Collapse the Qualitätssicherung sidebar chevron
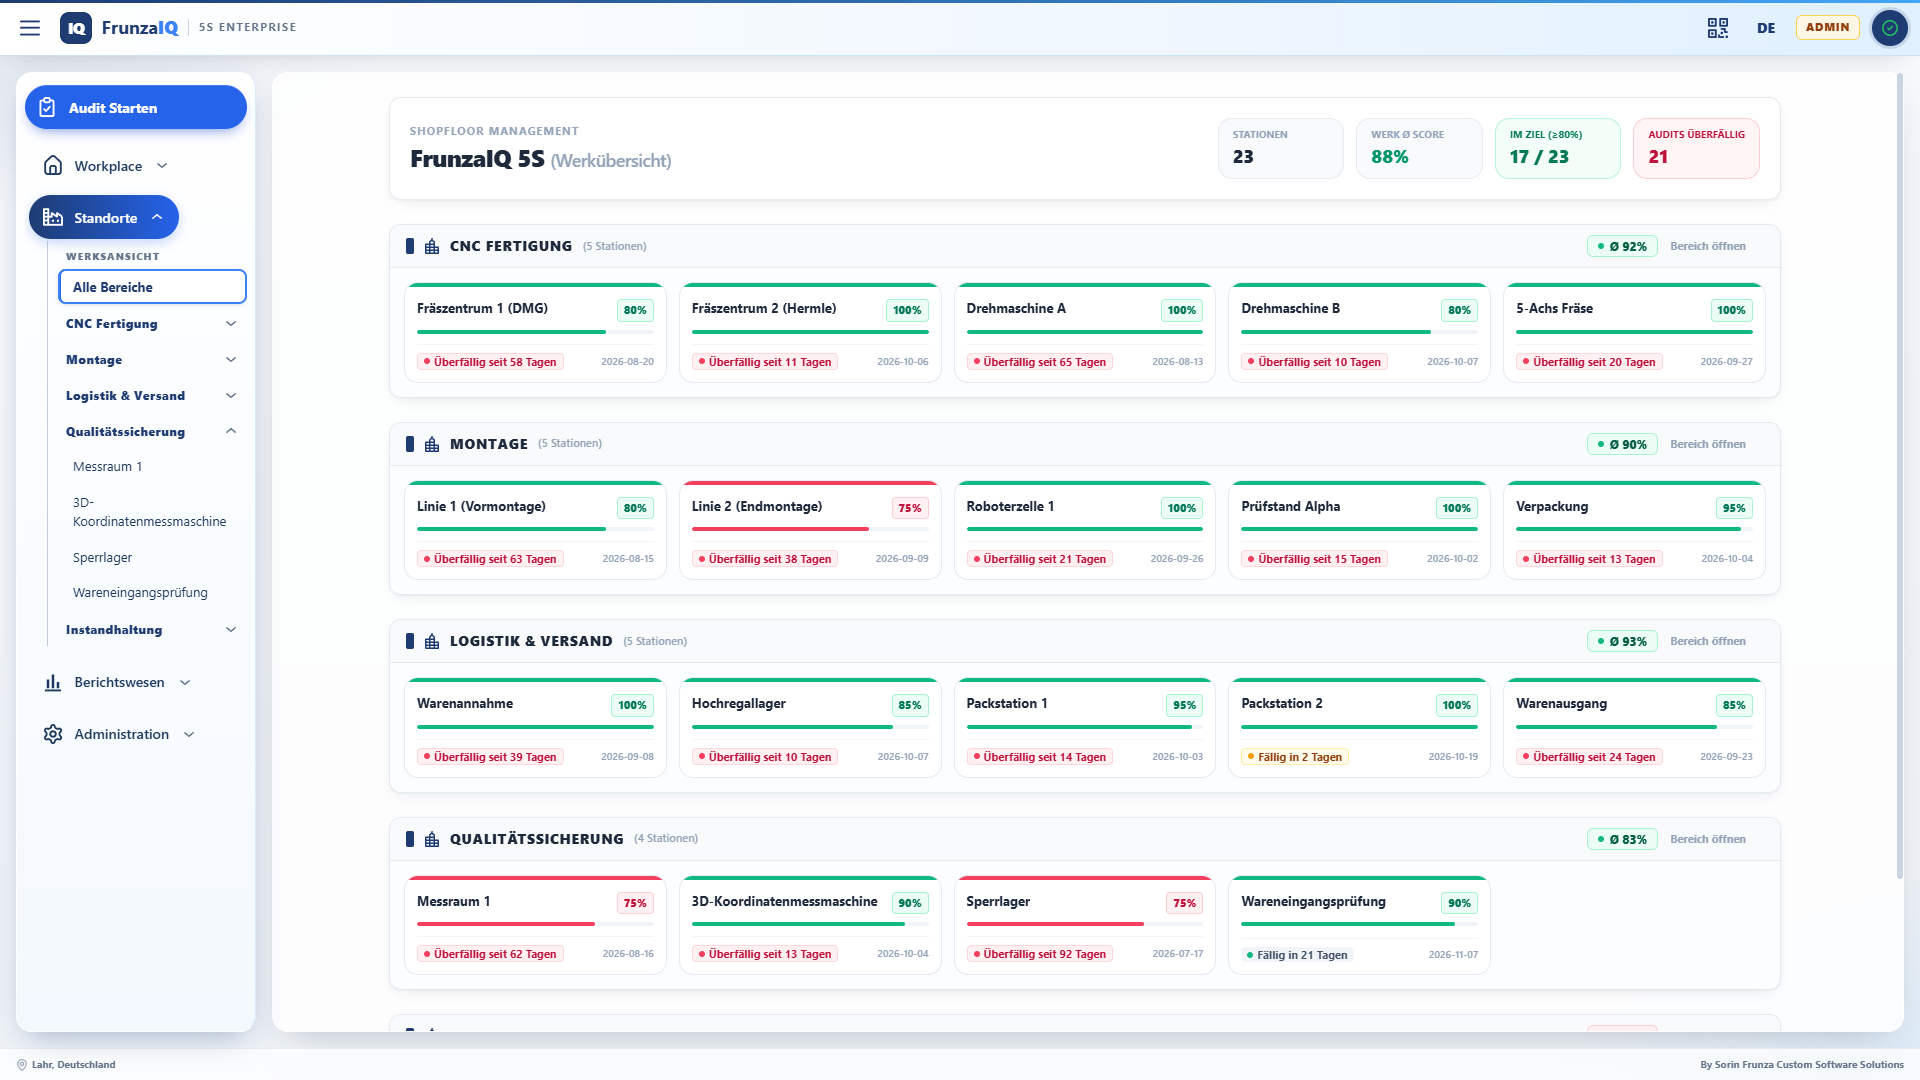Viewport: 1920px width, 1080px height. [x=231, y=431]
